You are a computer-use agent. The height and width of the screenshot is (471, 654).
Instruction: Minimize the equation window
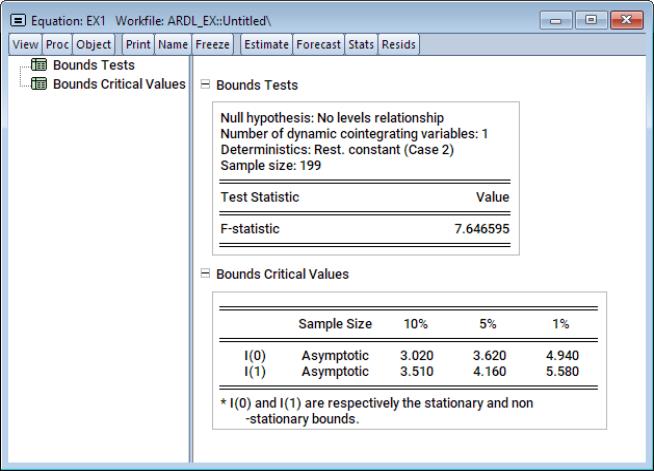(560, 21)
